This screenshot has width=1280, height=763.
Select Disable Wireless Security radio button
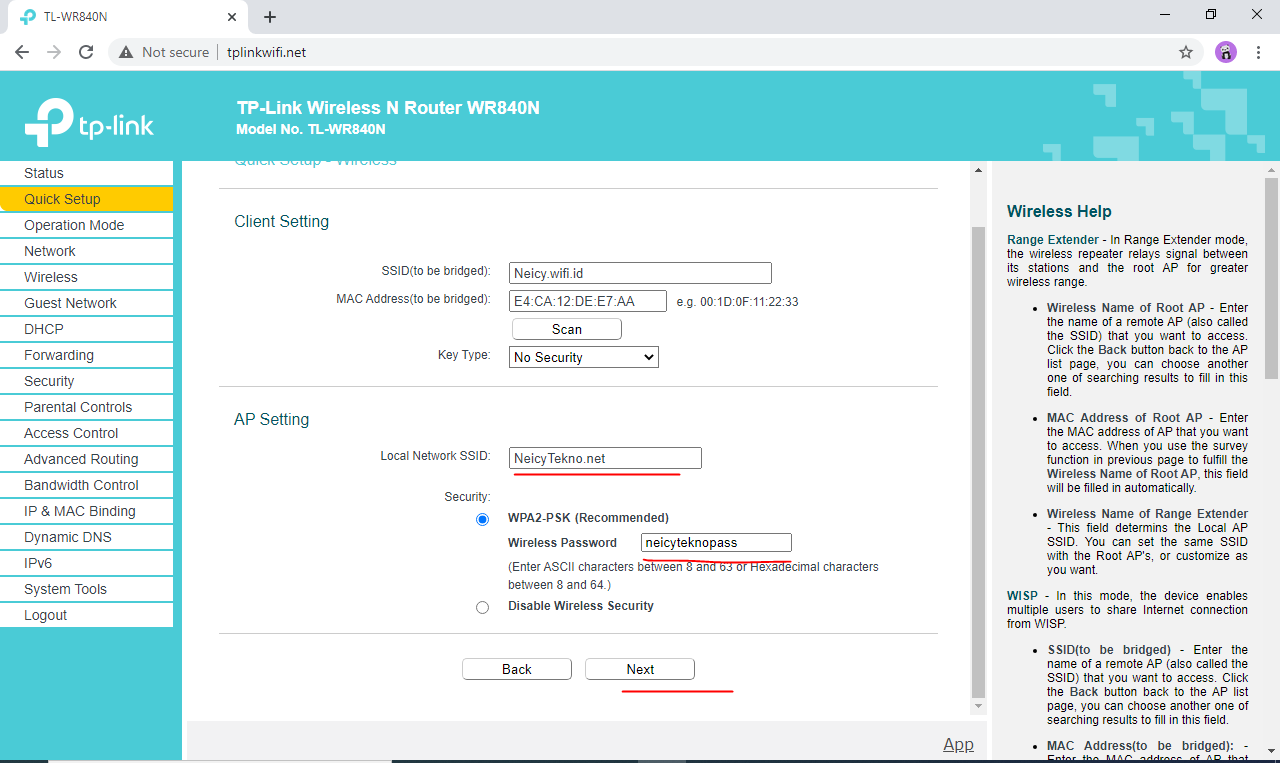pos(483,607)
